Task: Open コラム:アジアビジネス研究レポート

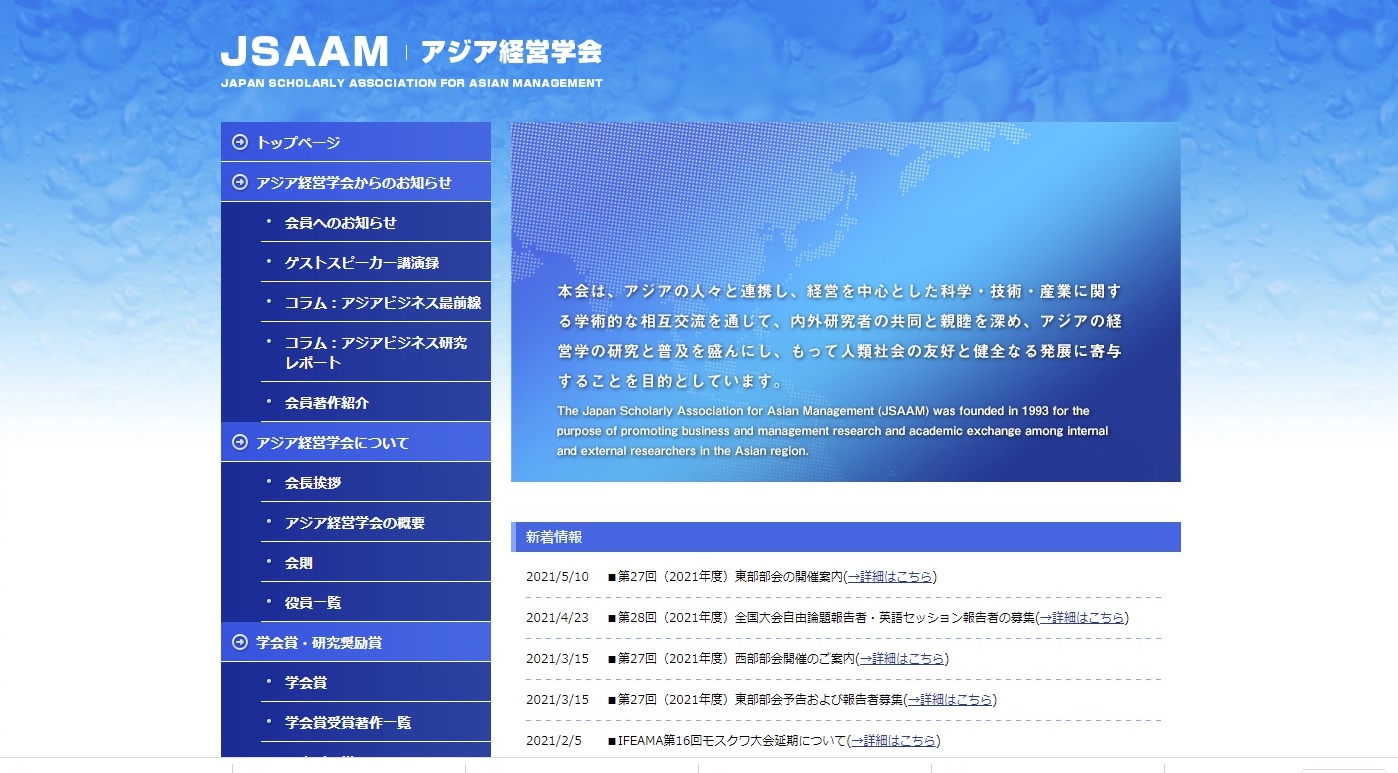Action: point(376,352)
